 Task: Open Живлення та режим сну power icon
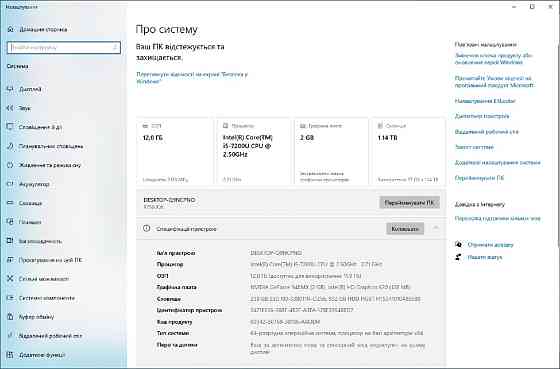[x=10, y=165]
